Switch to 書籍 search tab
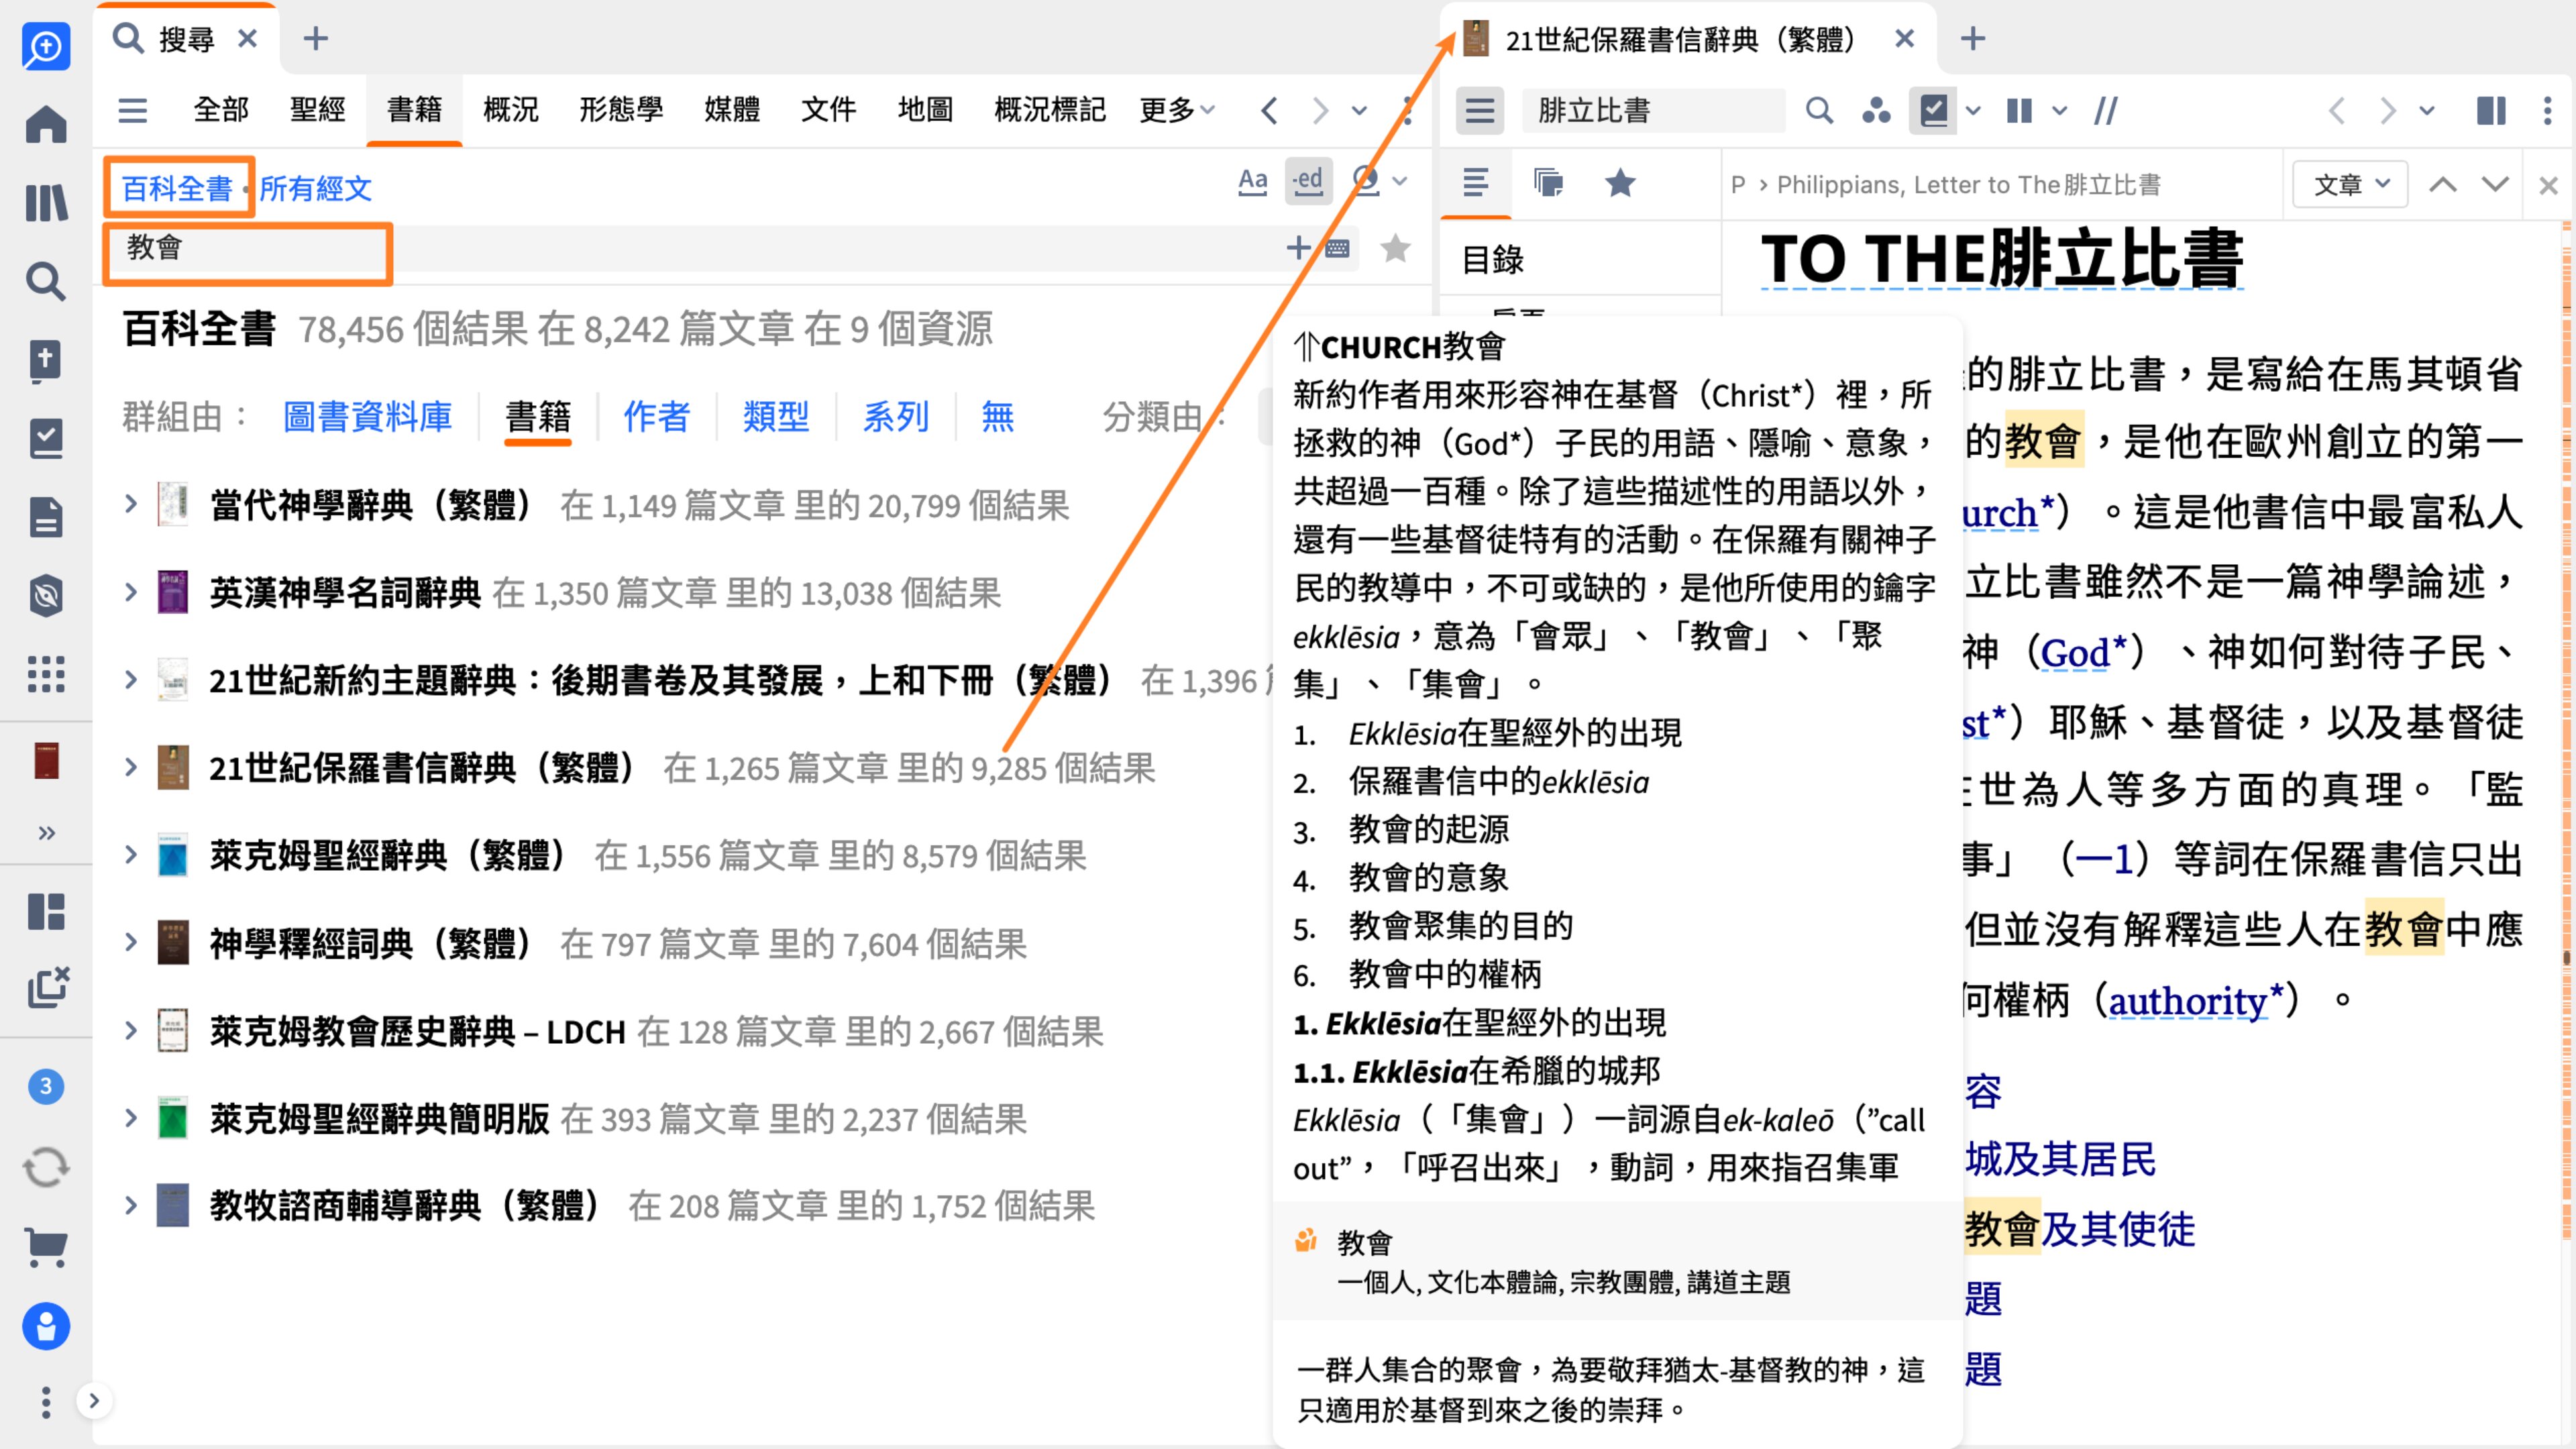Screen dimensions: 2576x1449 click(x=414, y=109)
